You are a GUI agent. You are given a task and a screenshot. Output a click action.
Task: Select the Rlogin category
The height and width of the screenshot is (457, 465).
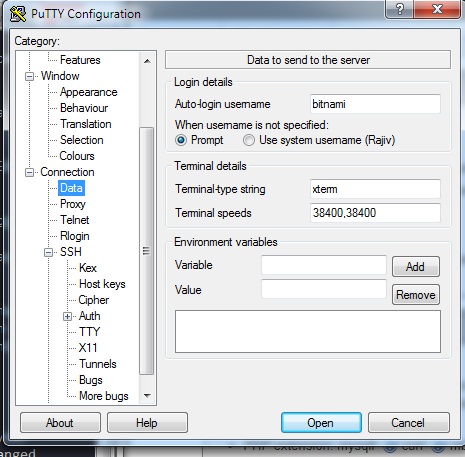click(75, 236)
